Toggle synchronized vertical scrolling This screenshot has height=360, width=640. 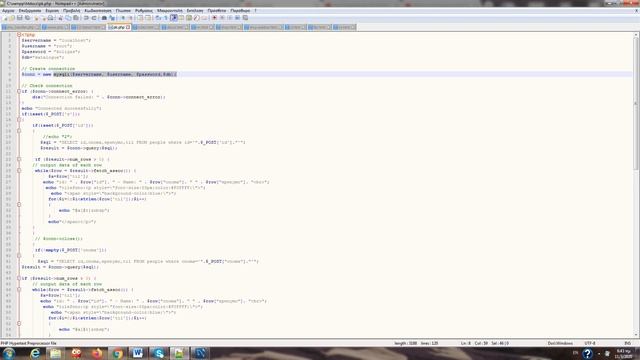140,18
